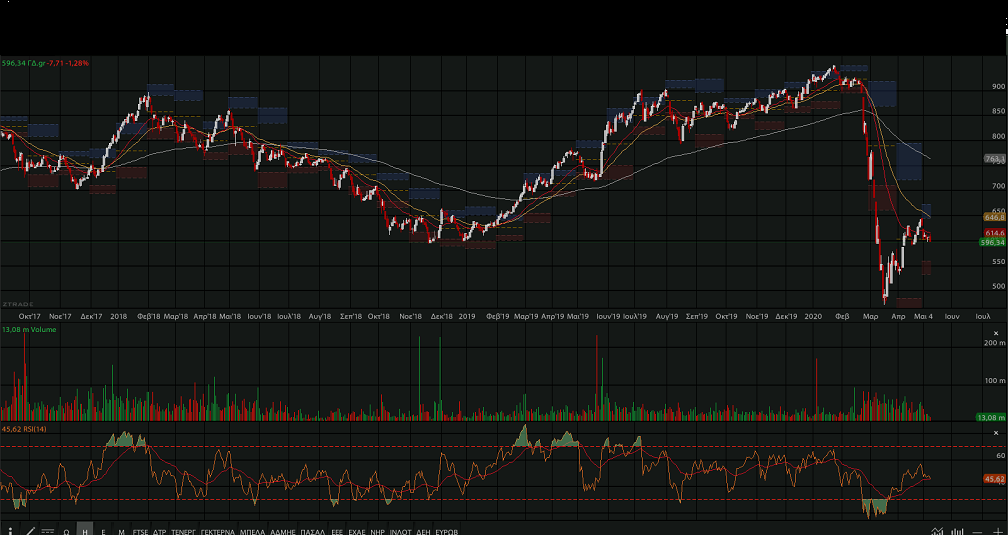The image size is (1008, 535).
Task: Select the line drawing tool
Action: (x=29, y=530)
